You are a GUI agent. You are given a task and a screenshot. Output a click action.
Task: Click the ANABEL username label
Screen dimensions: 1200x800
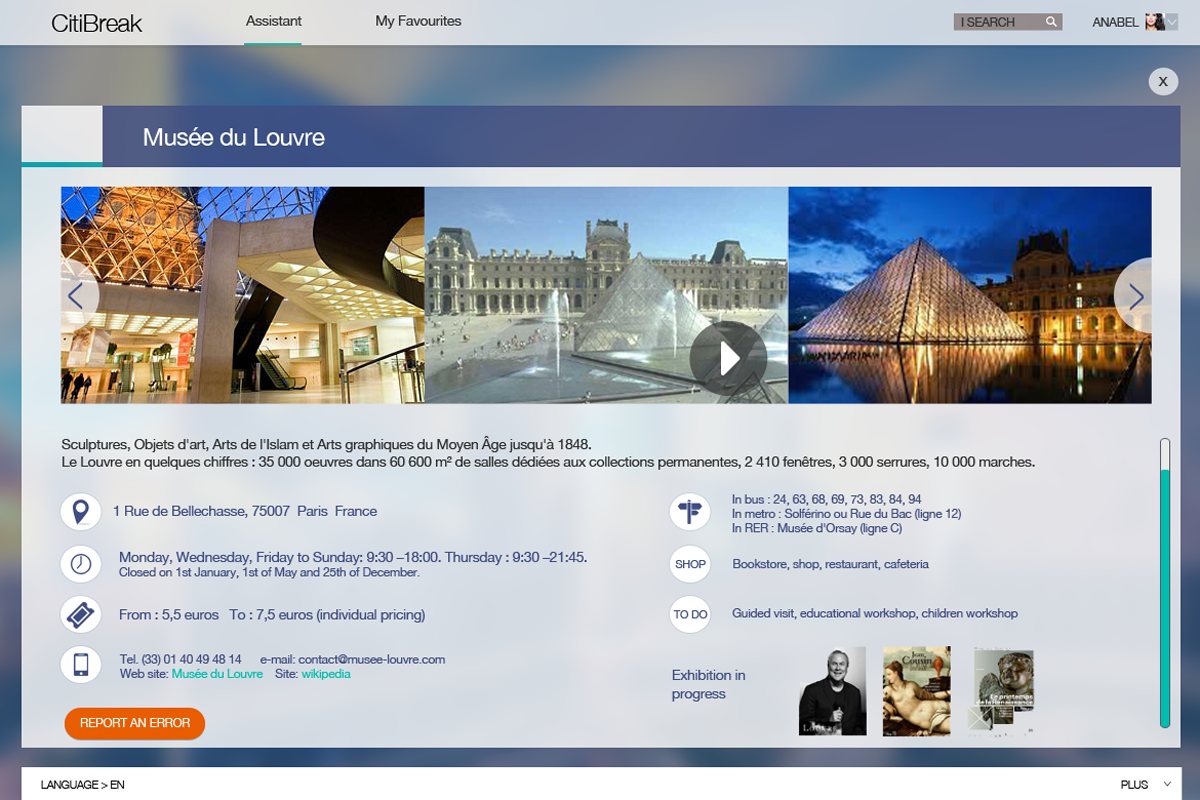tap(1115, 22)
